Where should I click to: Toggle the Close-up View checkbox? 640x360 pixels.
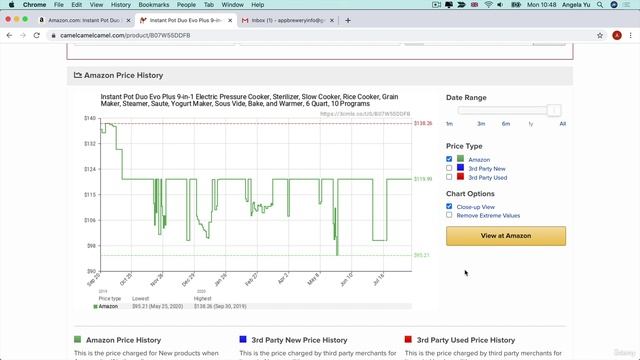click(449, 206)
